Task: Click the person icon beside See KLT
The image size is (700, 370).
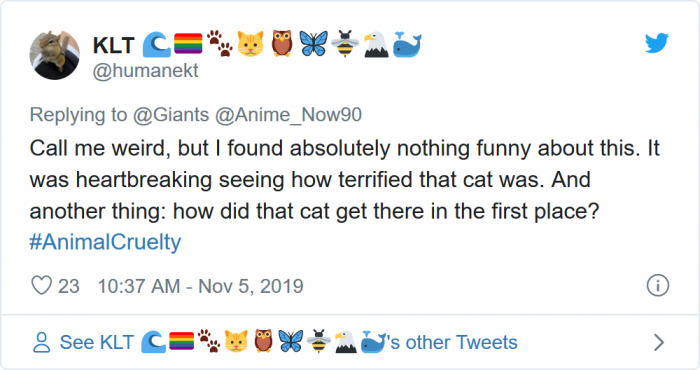Action: (x=42, y=342)
